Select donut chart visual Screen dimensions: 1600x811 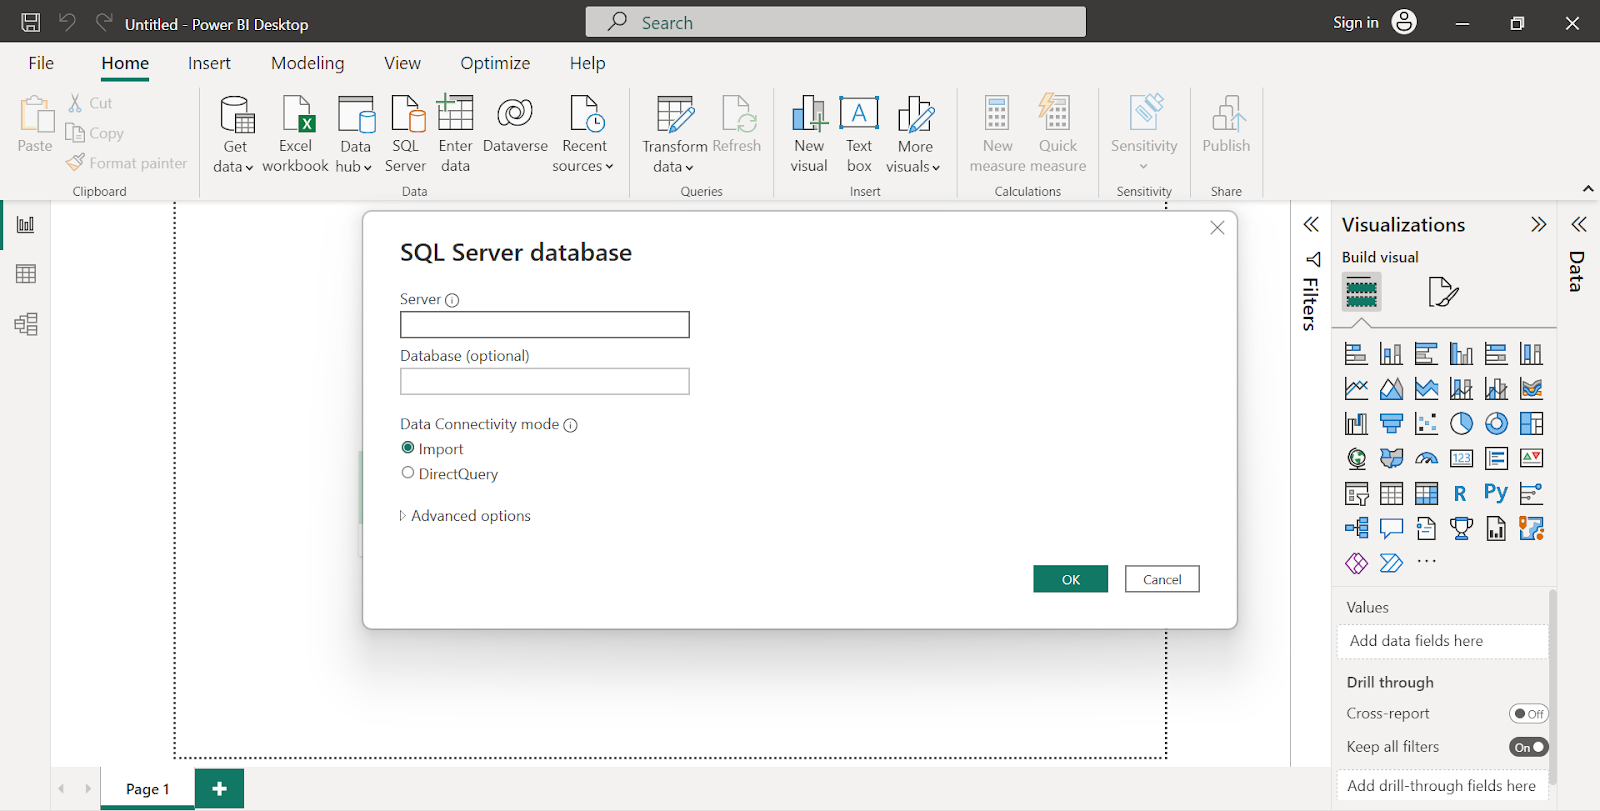(x=1496, y=424)
